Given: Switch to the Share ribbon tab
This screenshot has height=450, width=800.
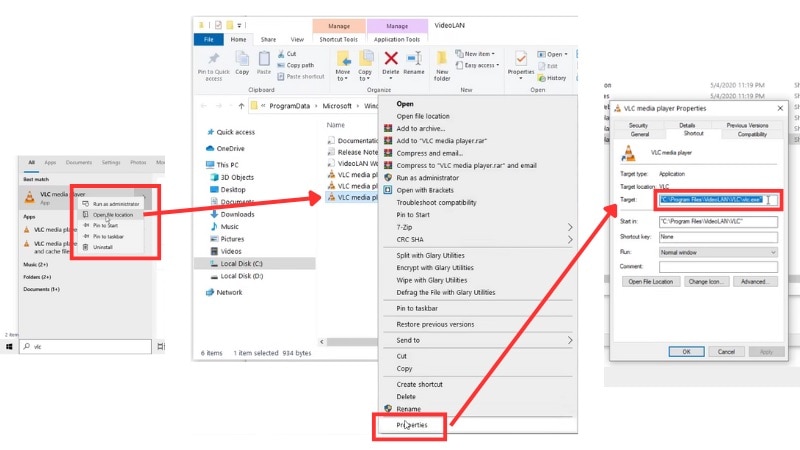Looking at the screenshot, I should coord(268,39).
